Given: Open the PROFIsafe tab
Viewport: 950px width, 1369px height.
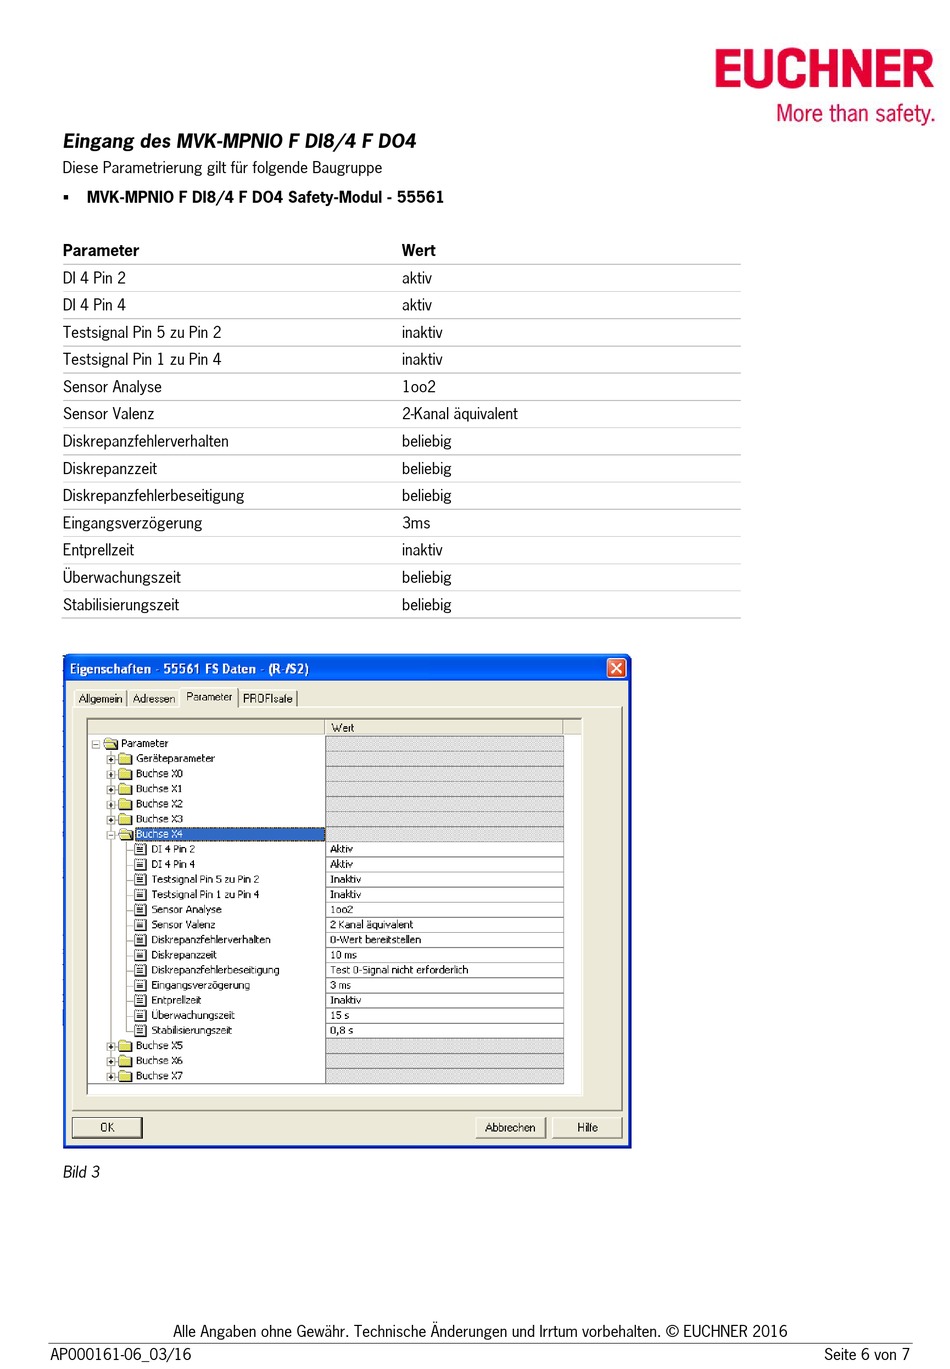Looking at the screenshot, I should click(268, 698).
